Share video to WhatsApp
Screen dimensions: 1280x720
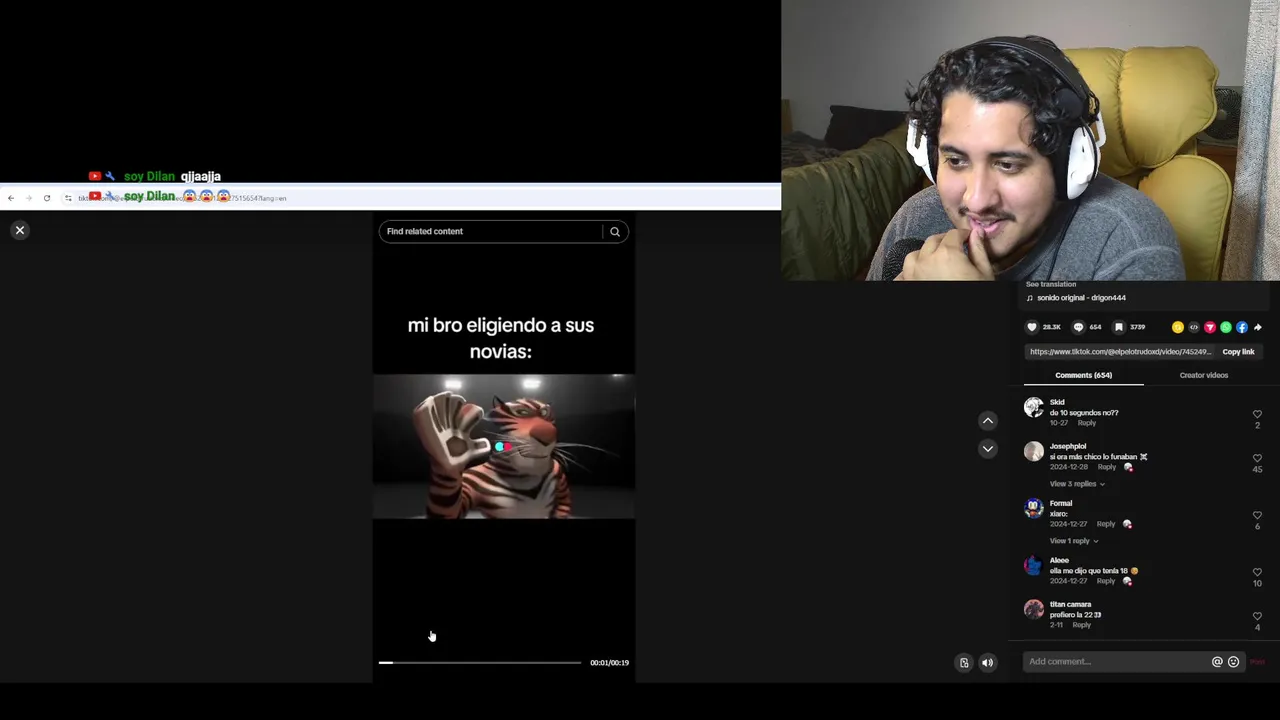click(1226, 327)
